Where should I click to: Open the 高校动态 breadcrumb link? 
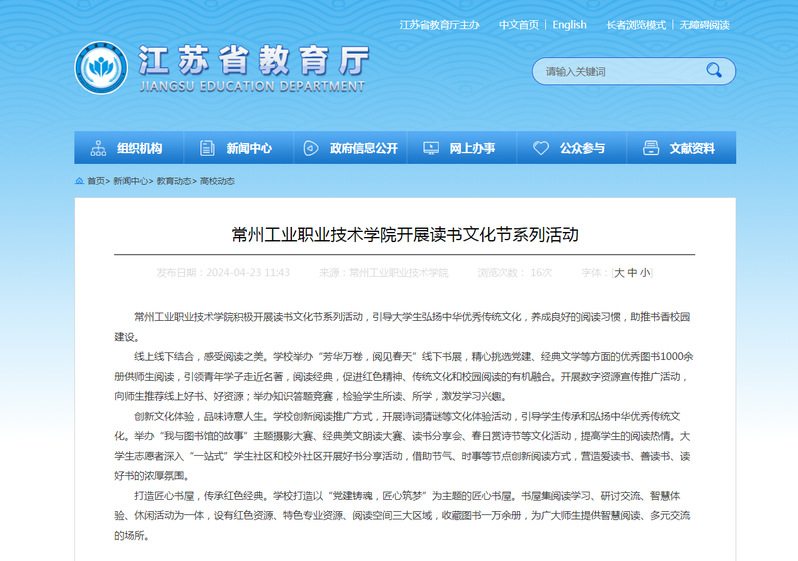(x=217, y=181)
